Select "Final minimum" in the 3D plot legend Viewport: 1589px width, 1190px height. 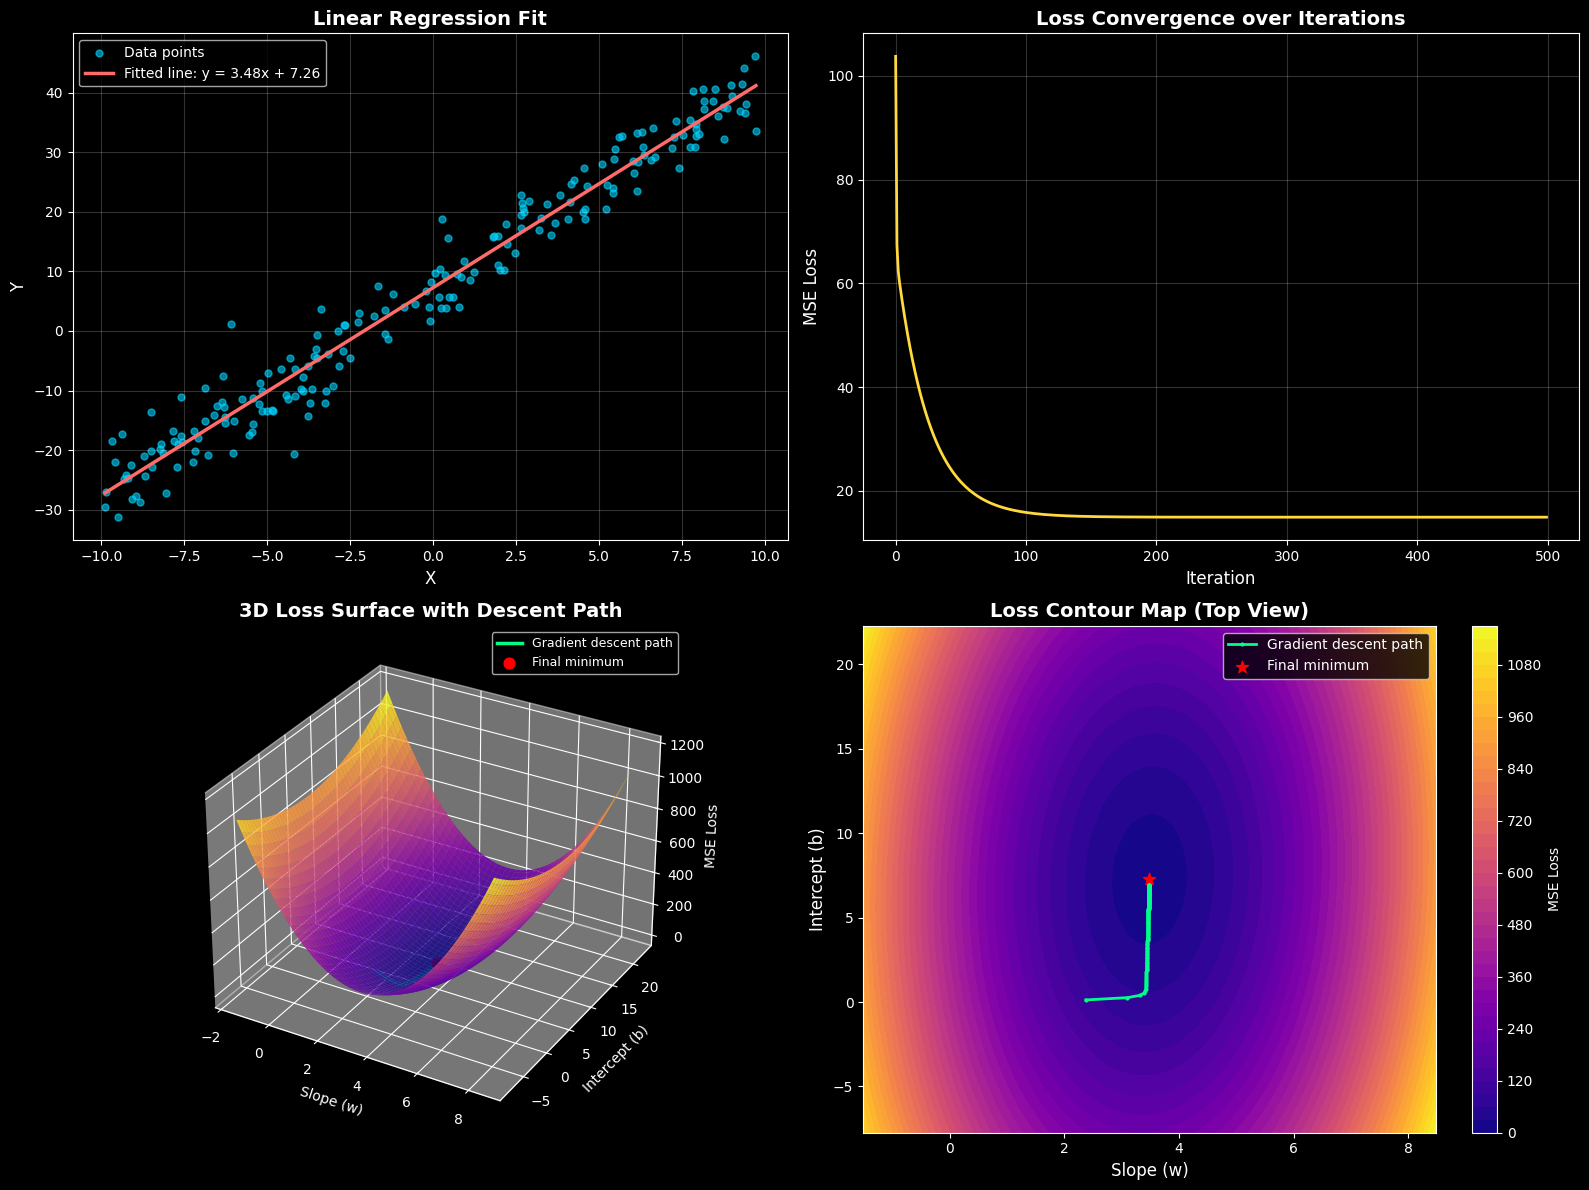[x=578, y=662]
